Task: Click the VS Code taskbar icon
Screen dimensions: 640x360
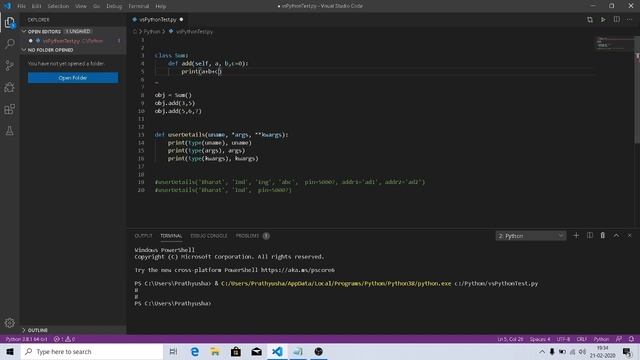Action: coord(277,351)
